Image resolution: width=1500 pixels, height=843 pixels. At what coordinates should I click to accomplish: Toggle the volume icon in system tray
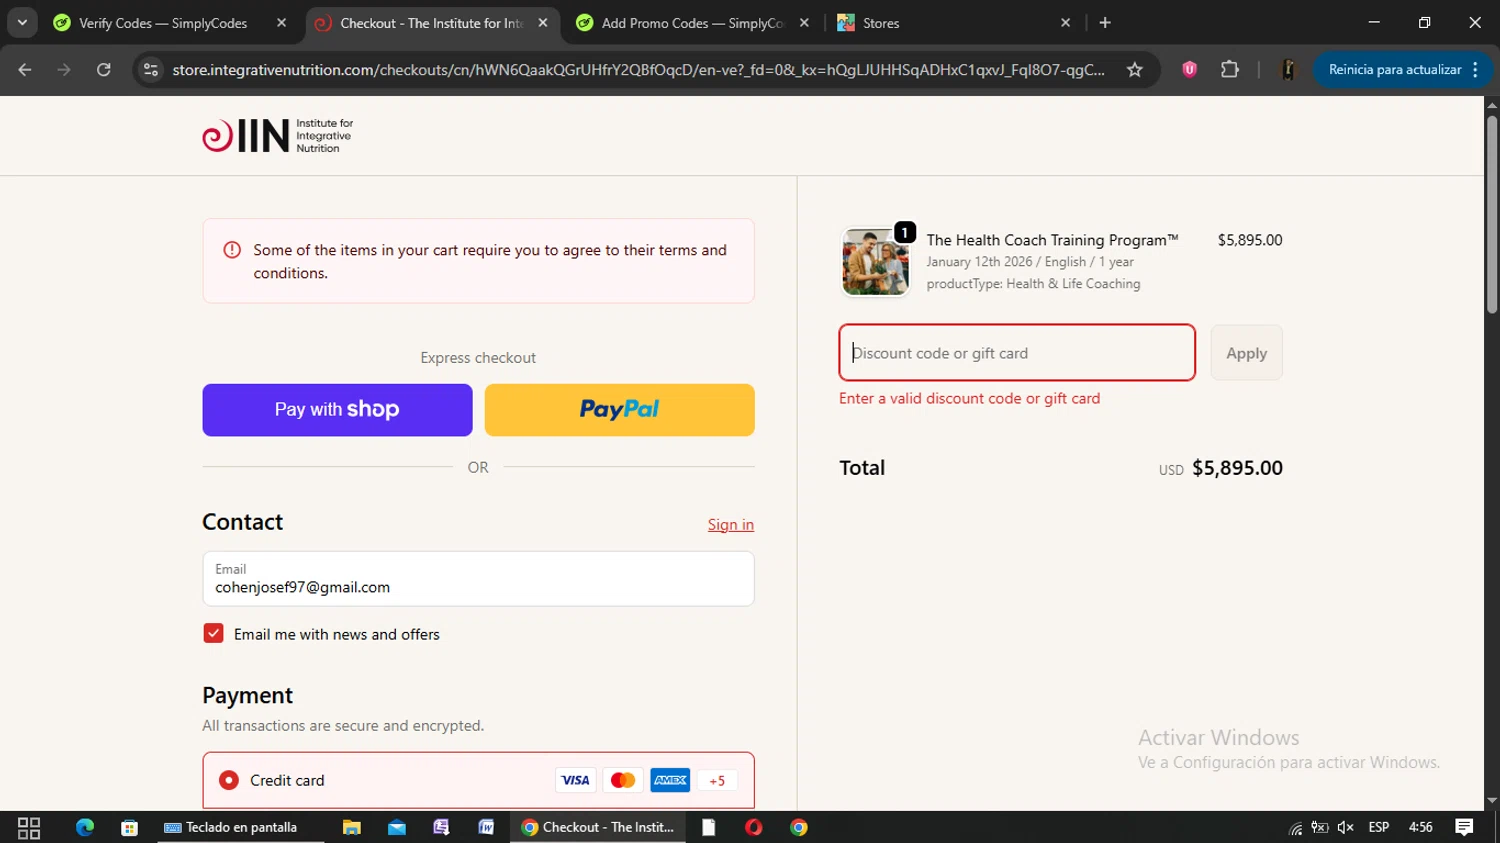pyautogui.click(x=1345, y=827)
